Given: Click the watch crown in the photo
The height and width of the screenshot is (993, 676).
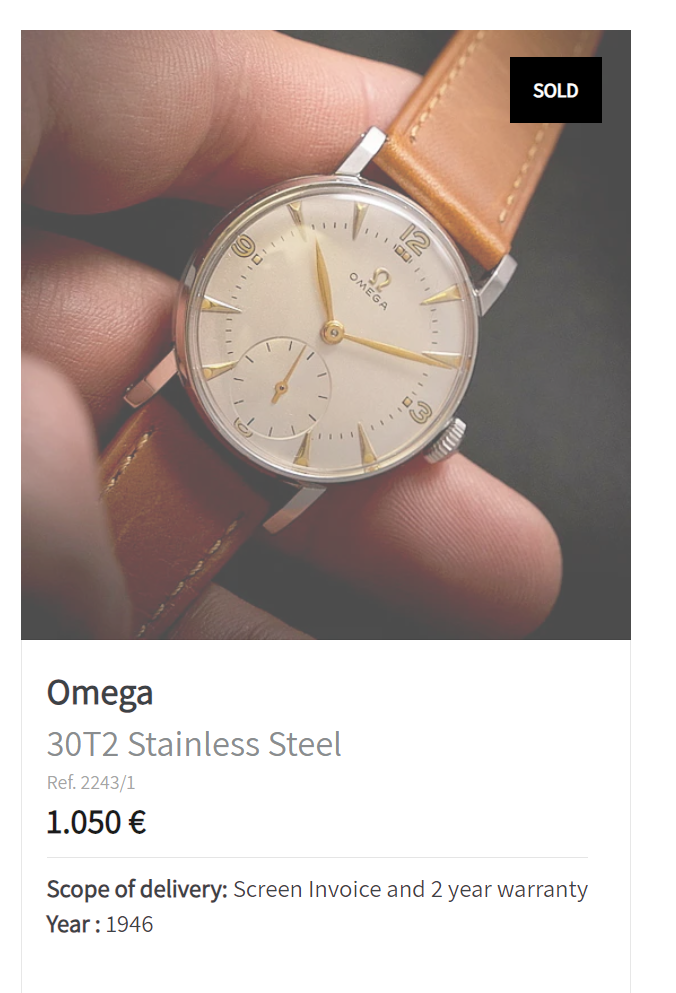Looking at the screenshot, I should click(x=446, y=440).
